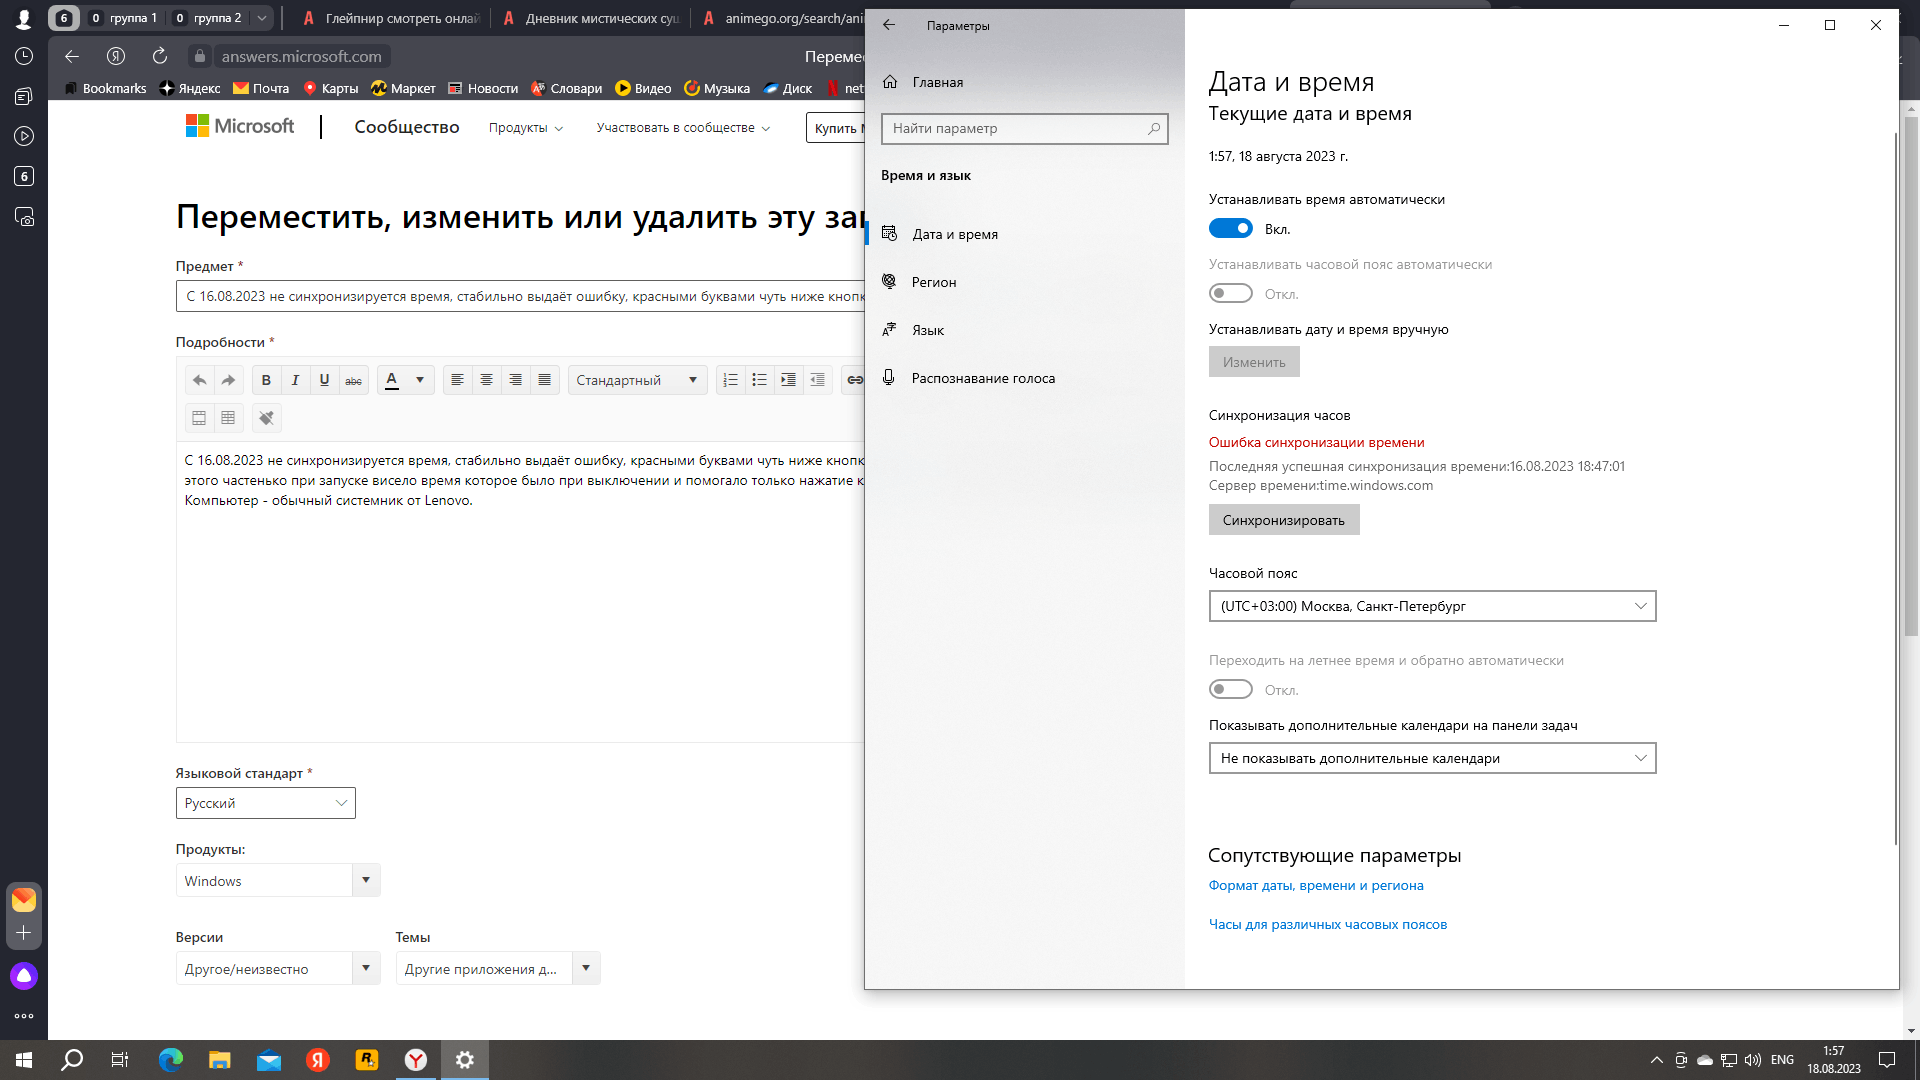Turn off automatic time setting toggle
The height and width of the screenshot is (1080, 1920).
click(x=1230, y=229)
